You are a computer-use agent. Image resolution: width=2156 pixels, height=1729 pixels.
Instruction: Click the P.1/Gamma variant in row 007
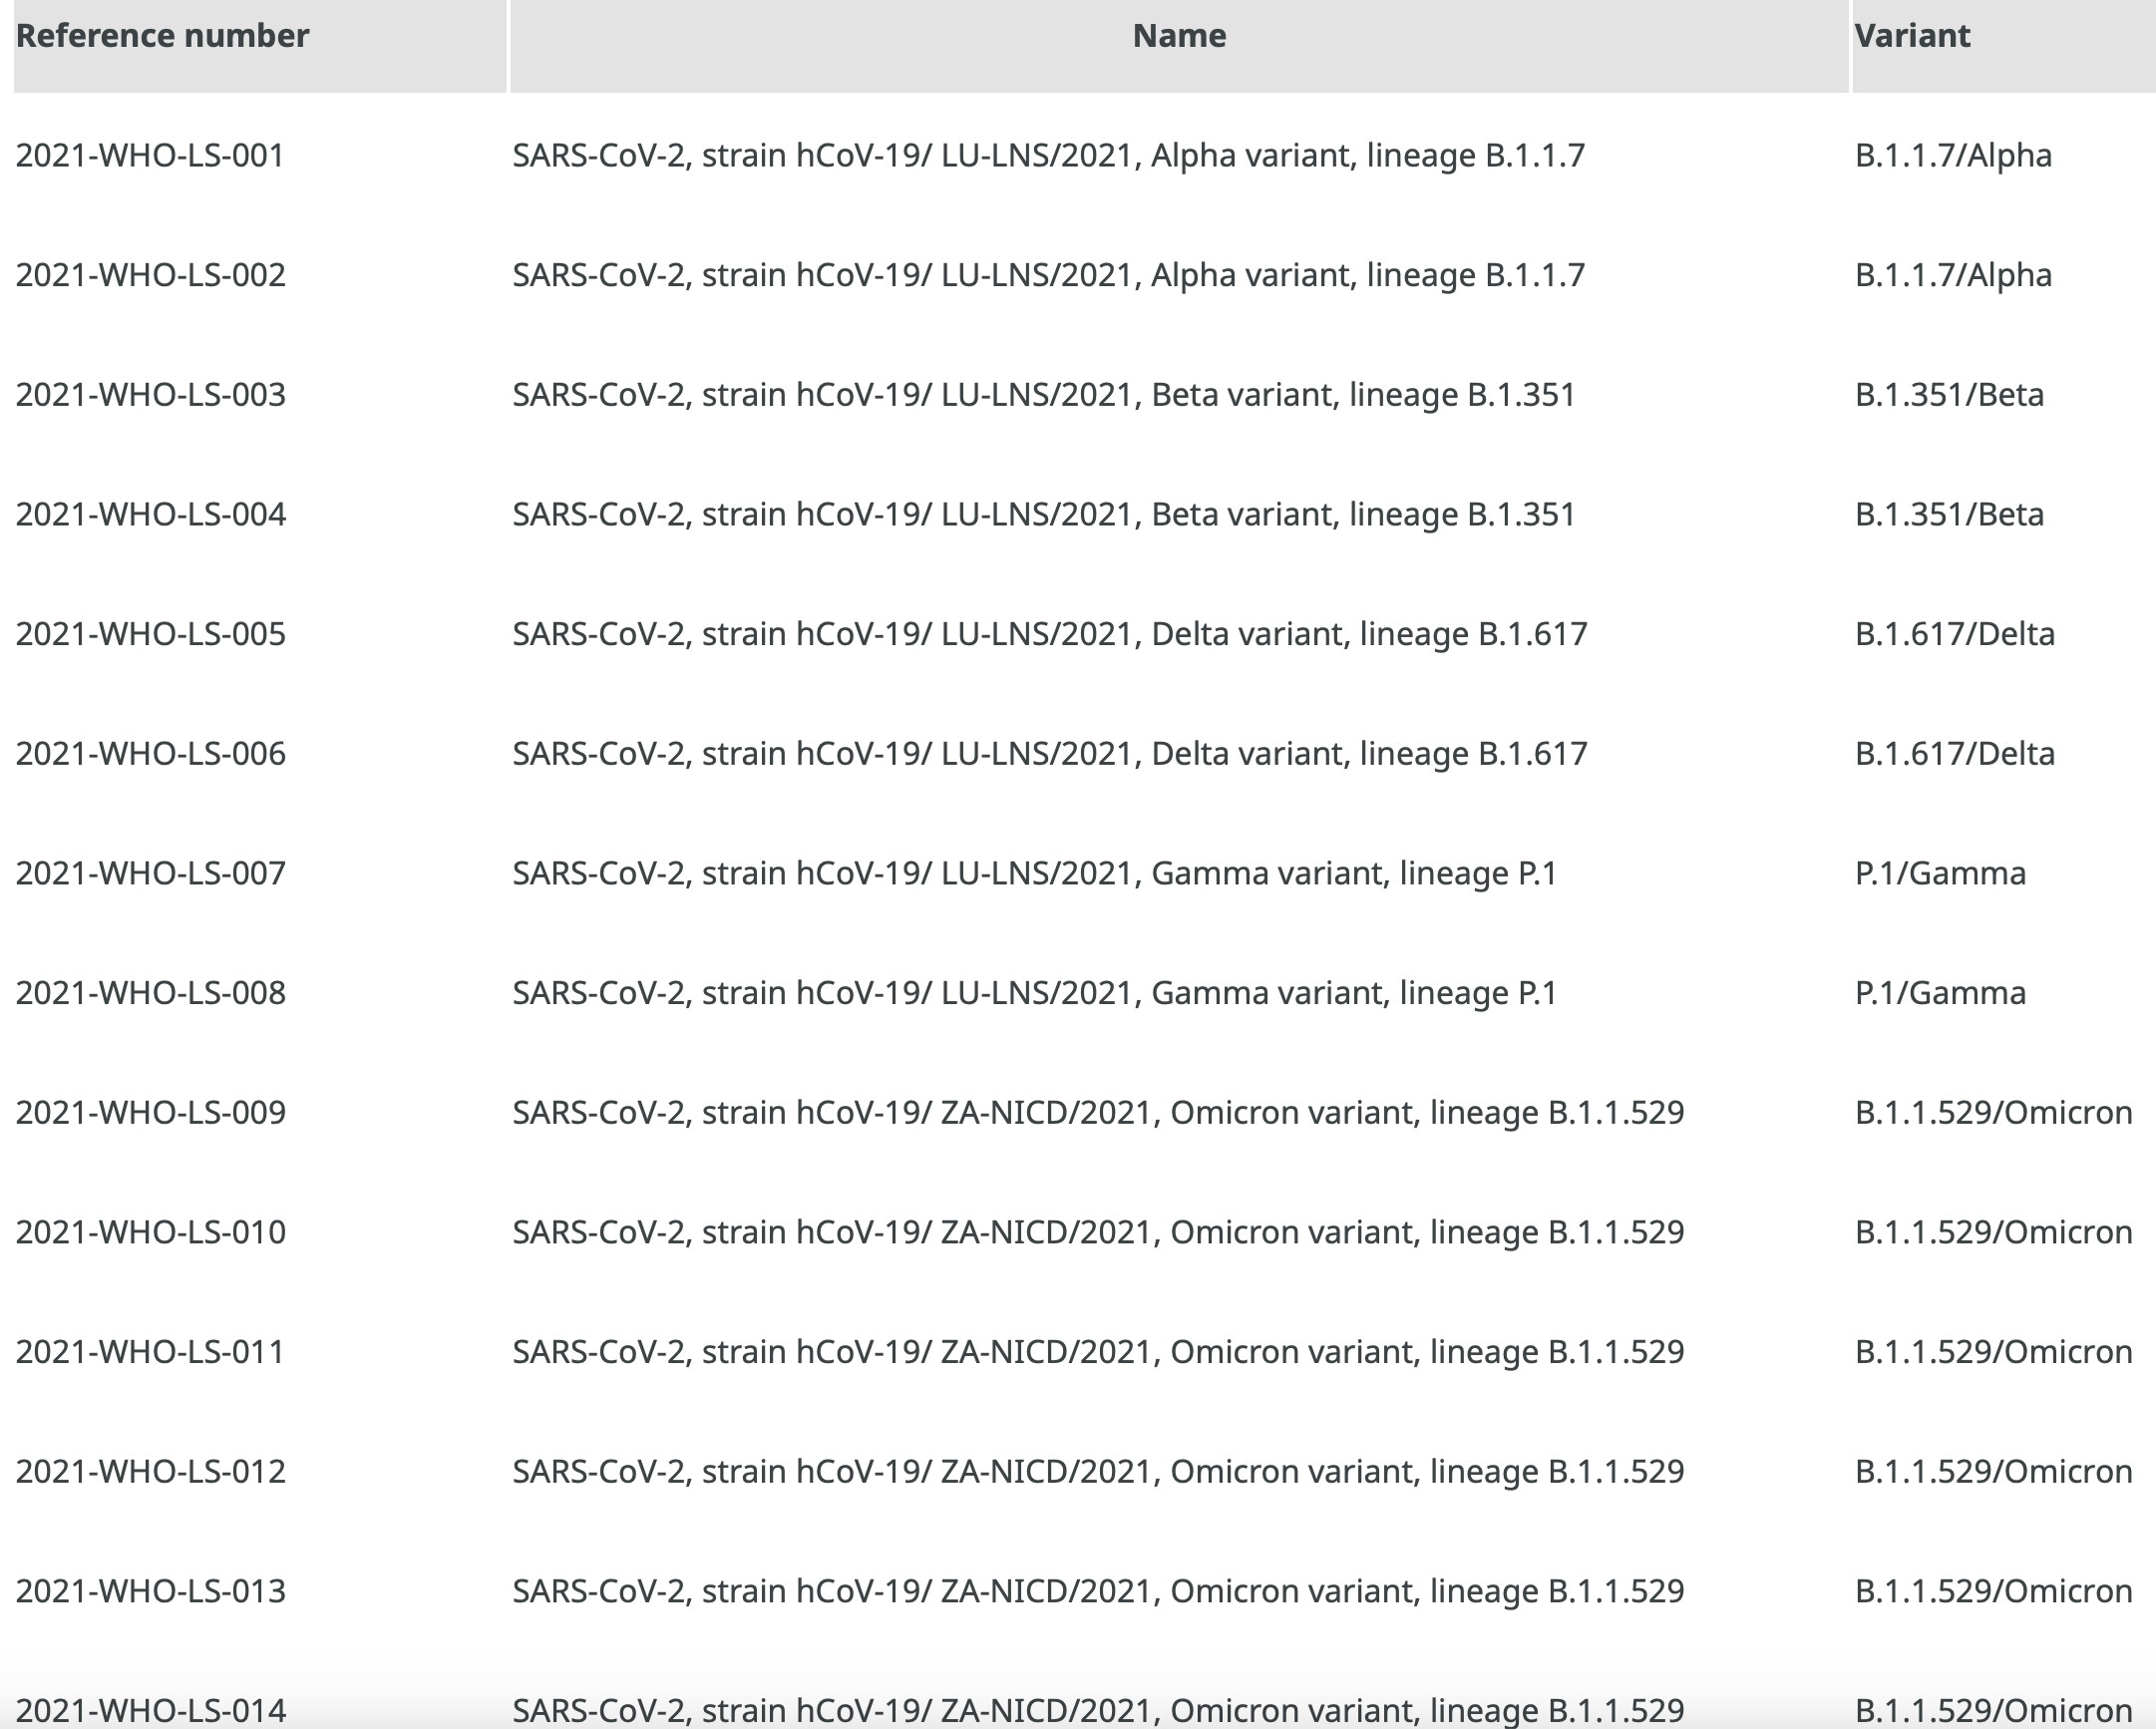(x=1939, y=873)
